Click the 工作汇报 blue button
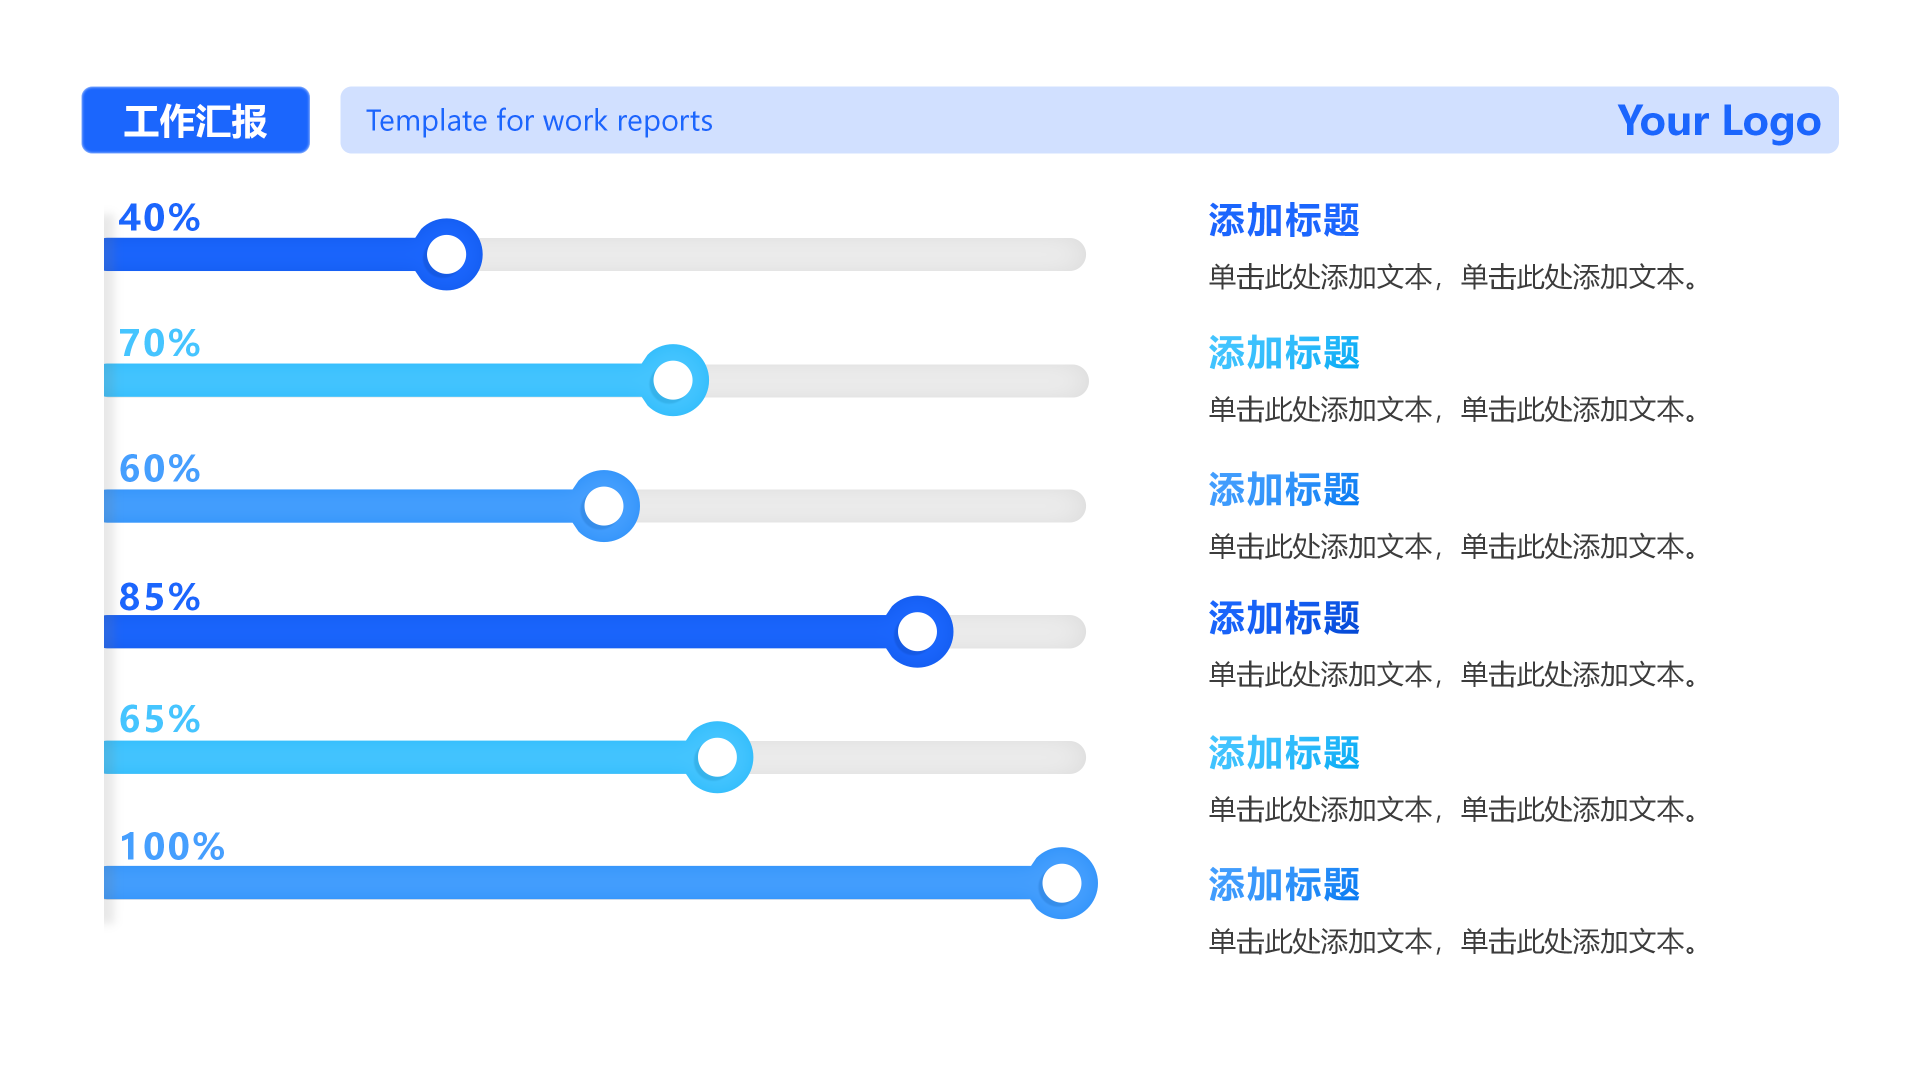 coord(195,121)
